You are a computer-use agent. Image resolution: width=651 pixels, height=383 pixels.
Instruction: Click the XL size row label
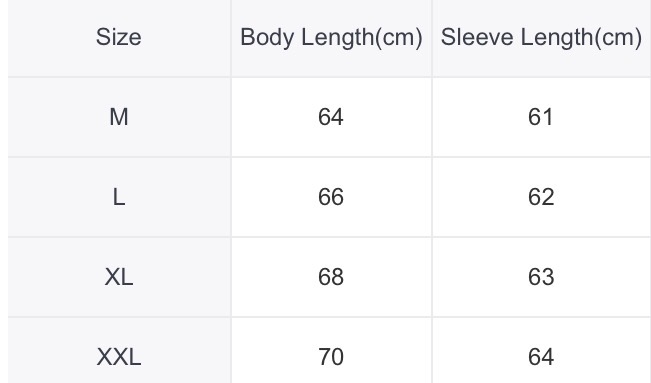(119, 277)
